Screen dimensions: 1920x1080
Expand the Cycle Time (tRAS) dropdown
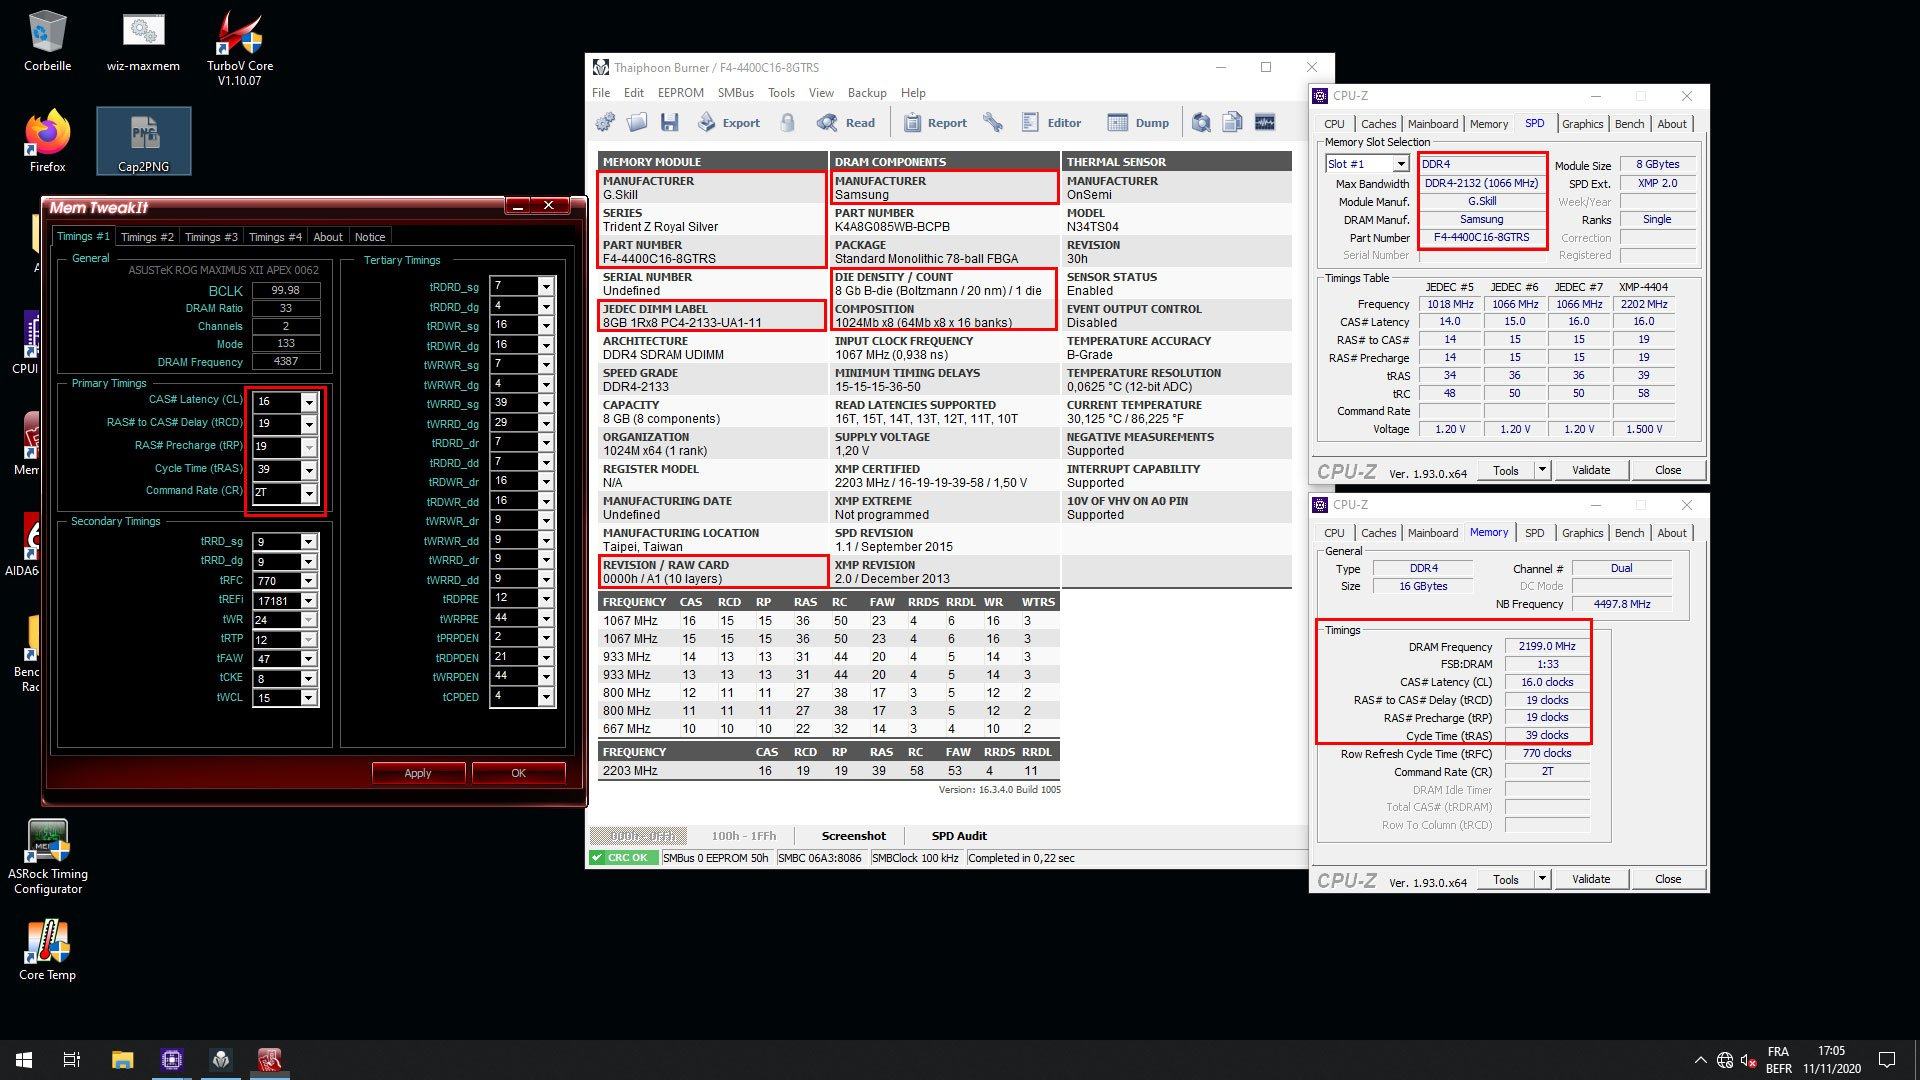[x=309, y=470]
